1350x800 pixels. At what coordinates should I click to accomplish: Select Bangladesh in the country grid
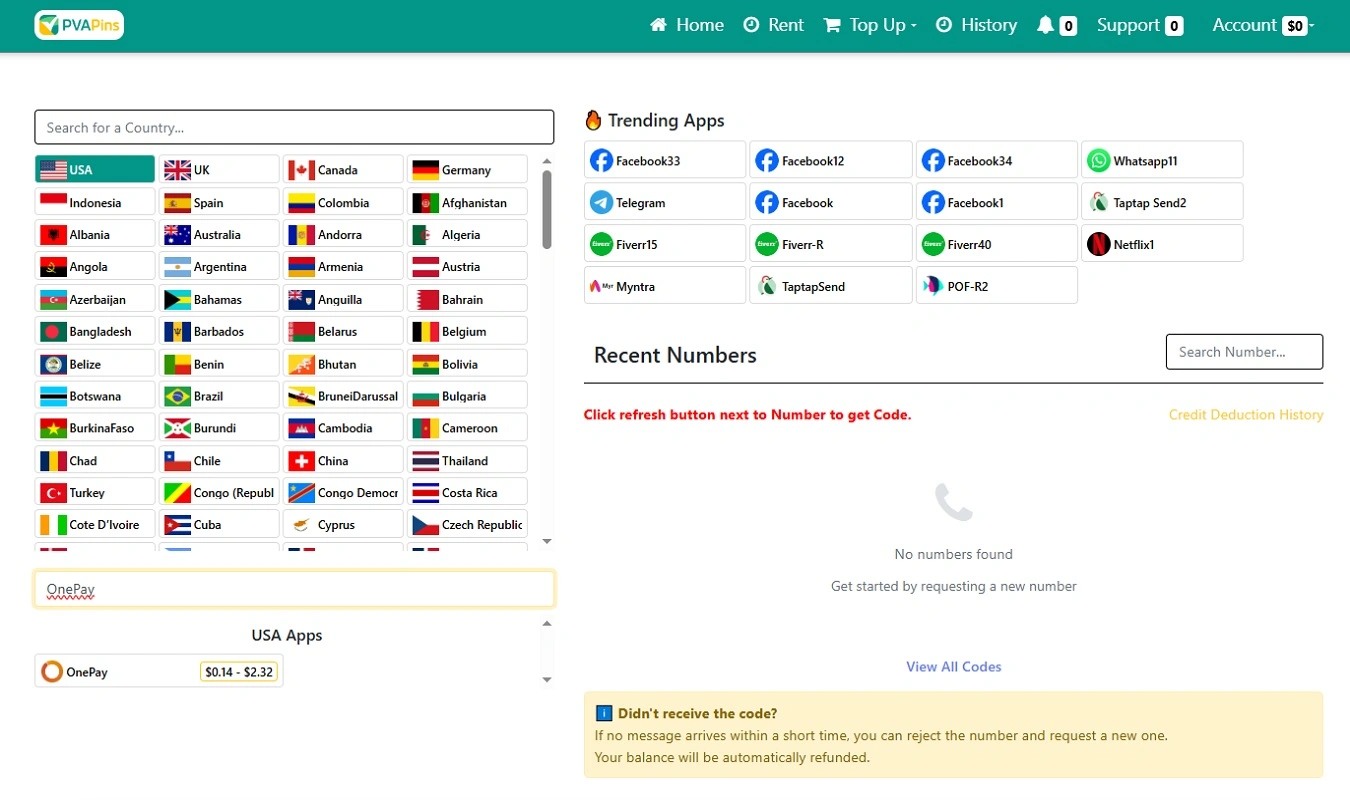tap(95, 331)
